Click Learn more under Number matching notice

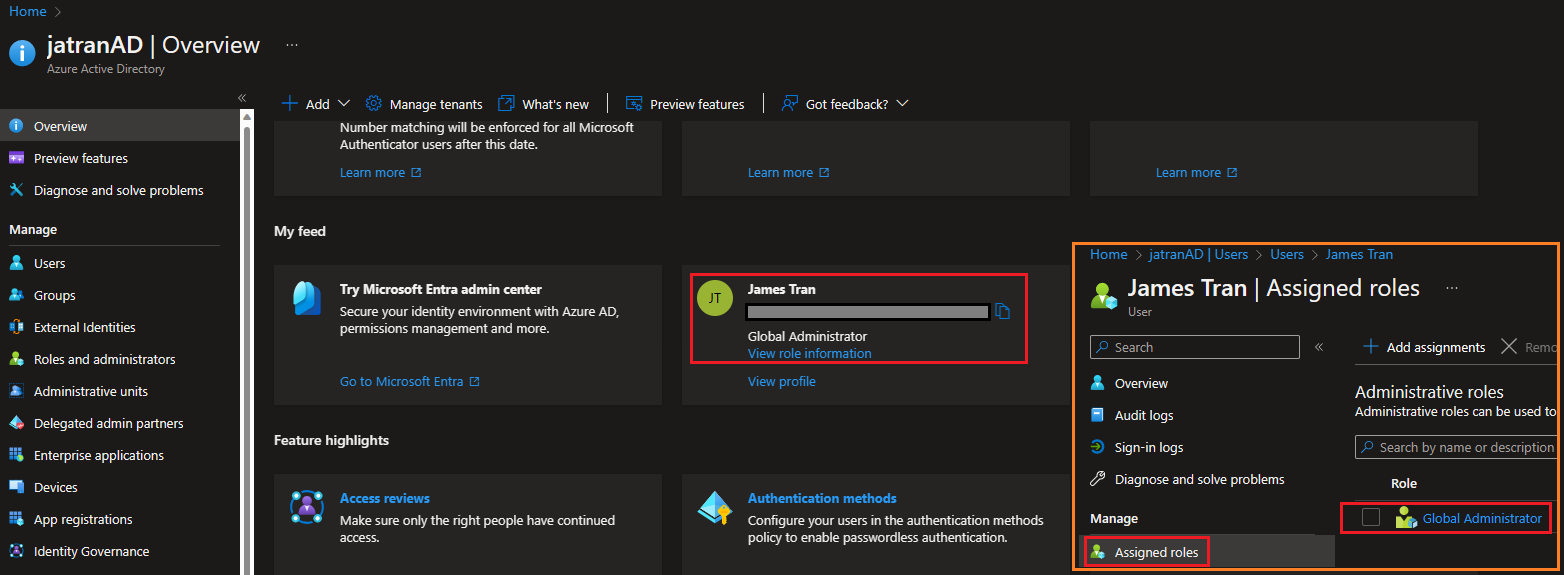pyautogui.click(x=380, y=172)
